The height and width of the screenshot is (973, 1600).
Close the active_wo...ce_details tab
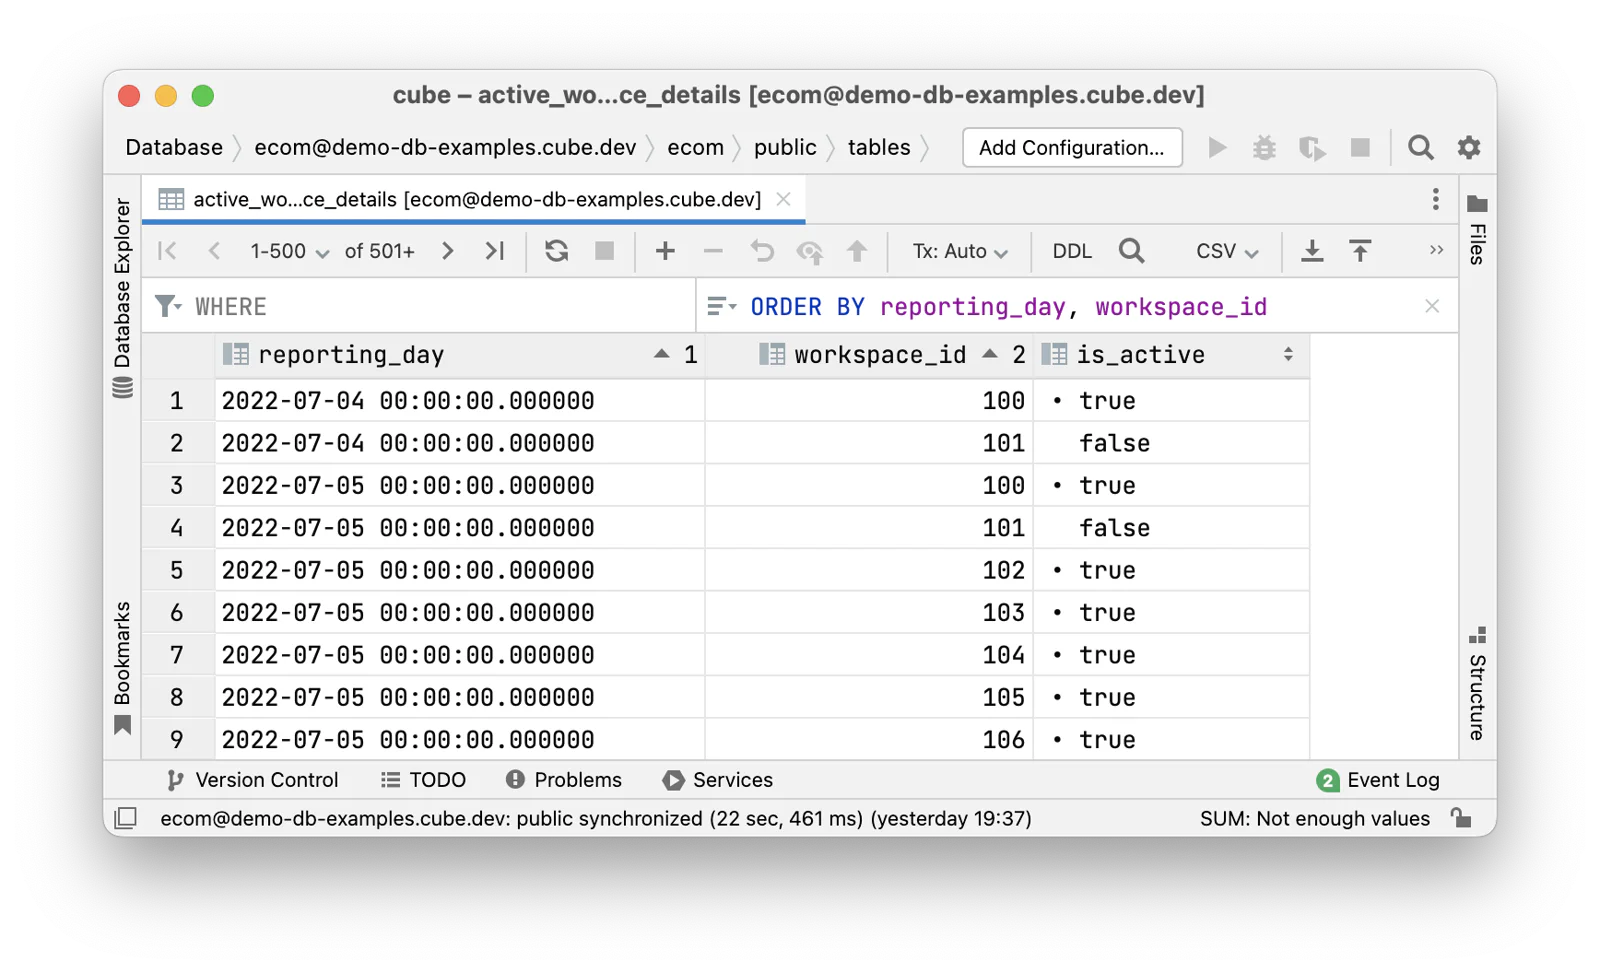784,199
